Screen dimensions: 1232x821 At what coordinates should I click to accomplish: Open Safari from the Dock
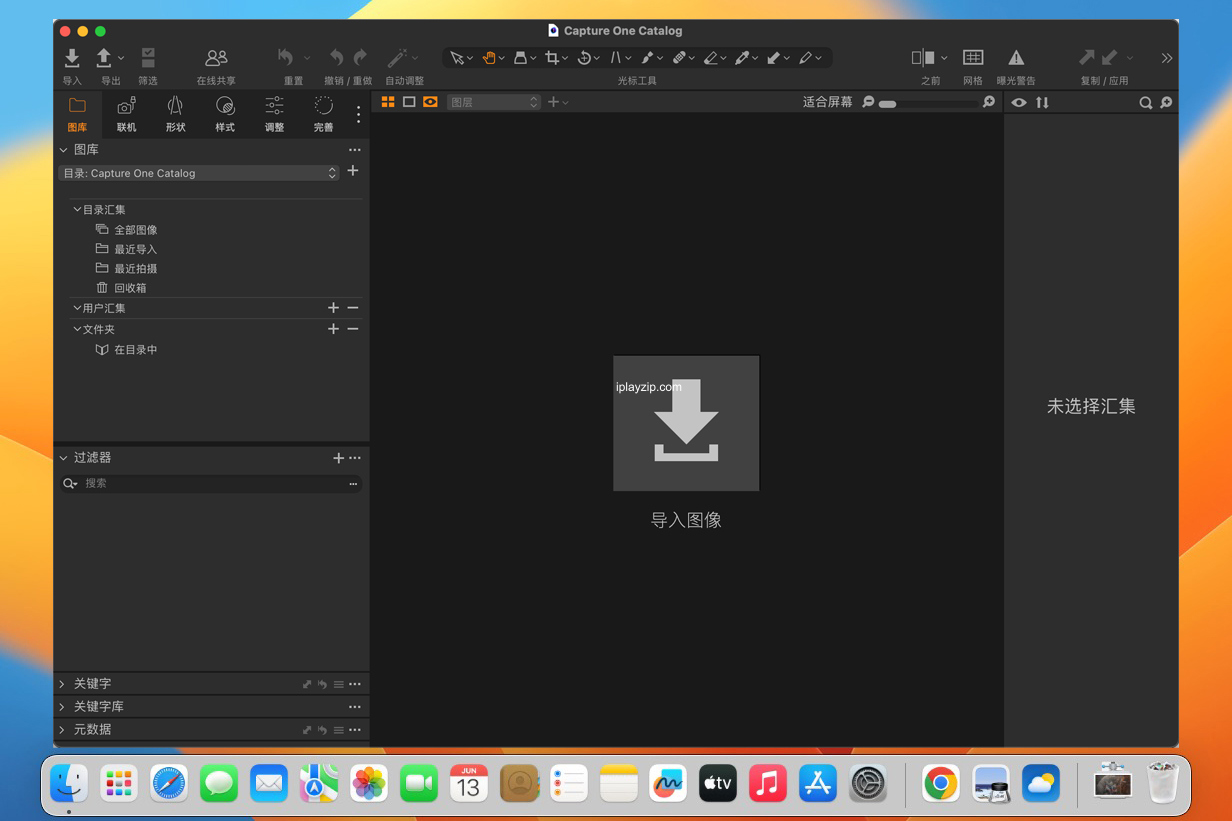[x=169, y=783]
